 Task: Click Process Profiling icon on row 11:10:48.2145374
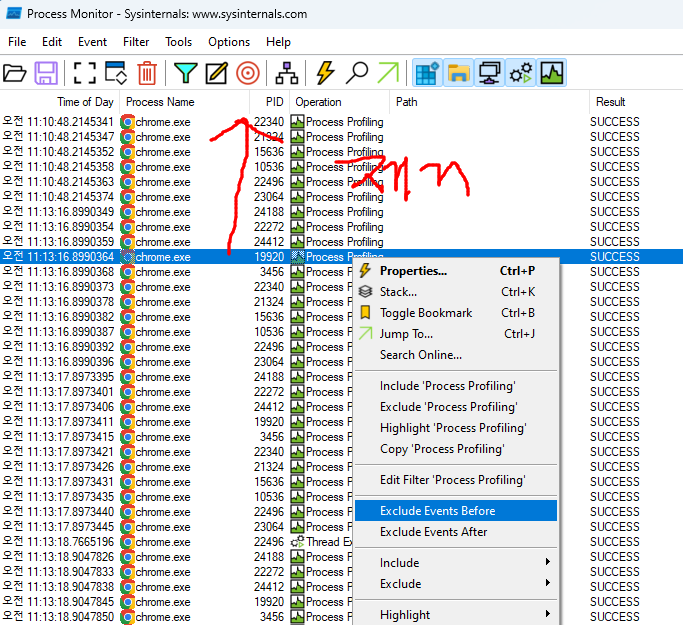pyautogui.click(x=298, y=197)
